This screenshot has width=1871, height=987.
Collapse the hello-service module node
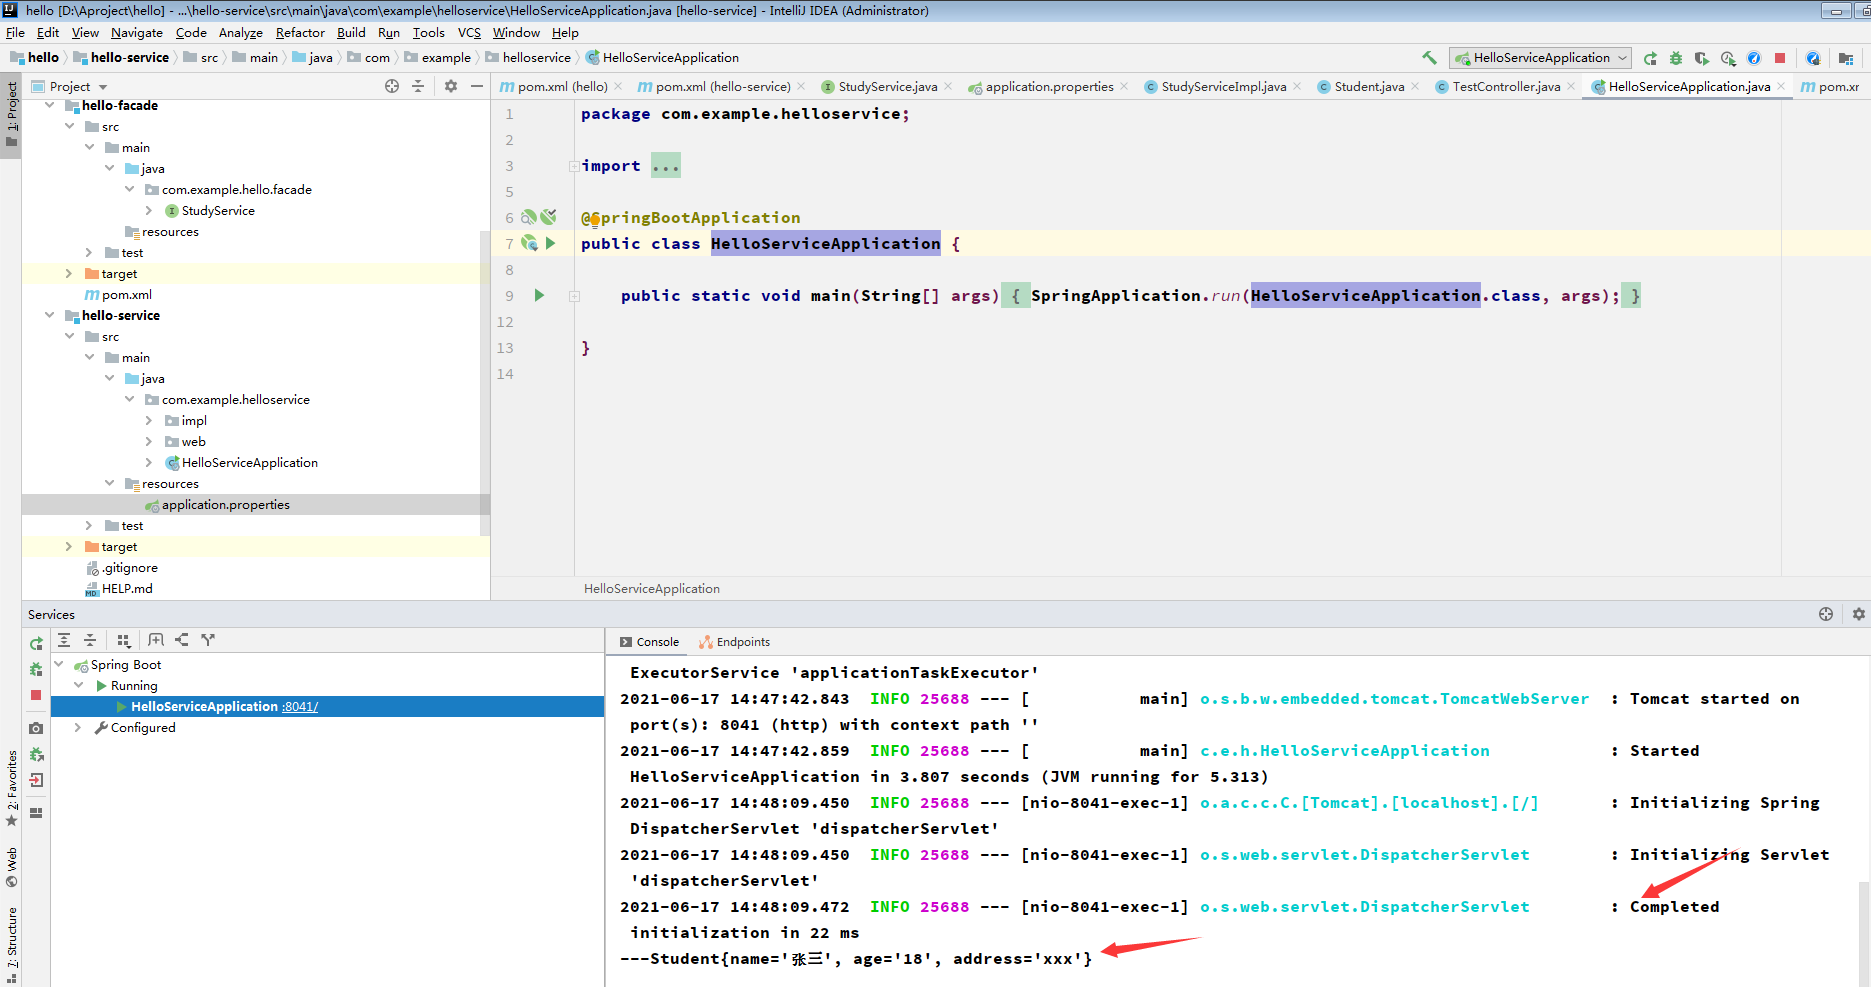[49, 315]
